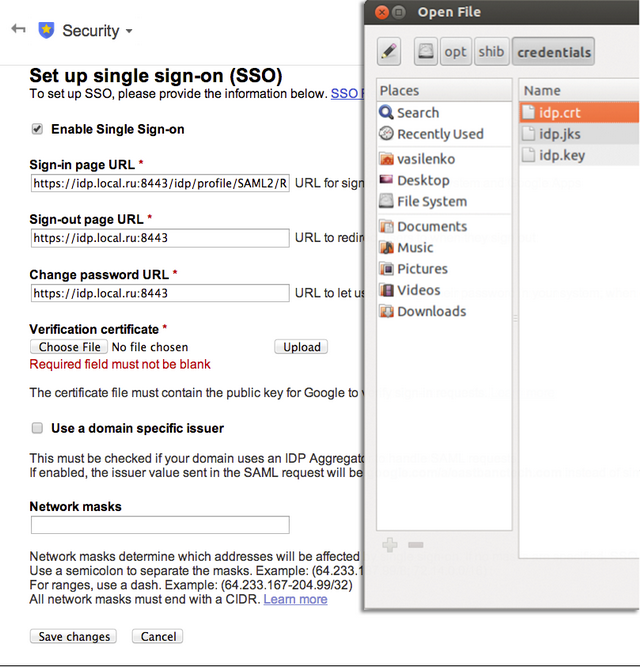Select Search in Places sidebar
The height and width of the screenshot is (667, 640).
444,113
